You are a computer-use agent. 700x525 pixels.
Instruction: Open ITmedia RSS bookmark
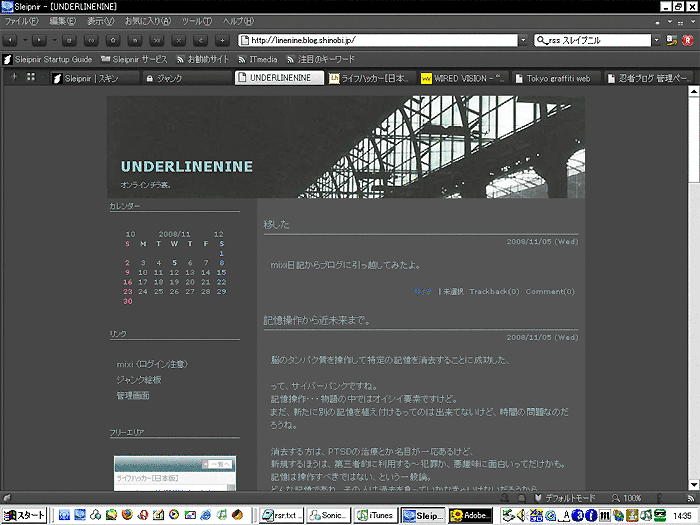pos(258,59)
